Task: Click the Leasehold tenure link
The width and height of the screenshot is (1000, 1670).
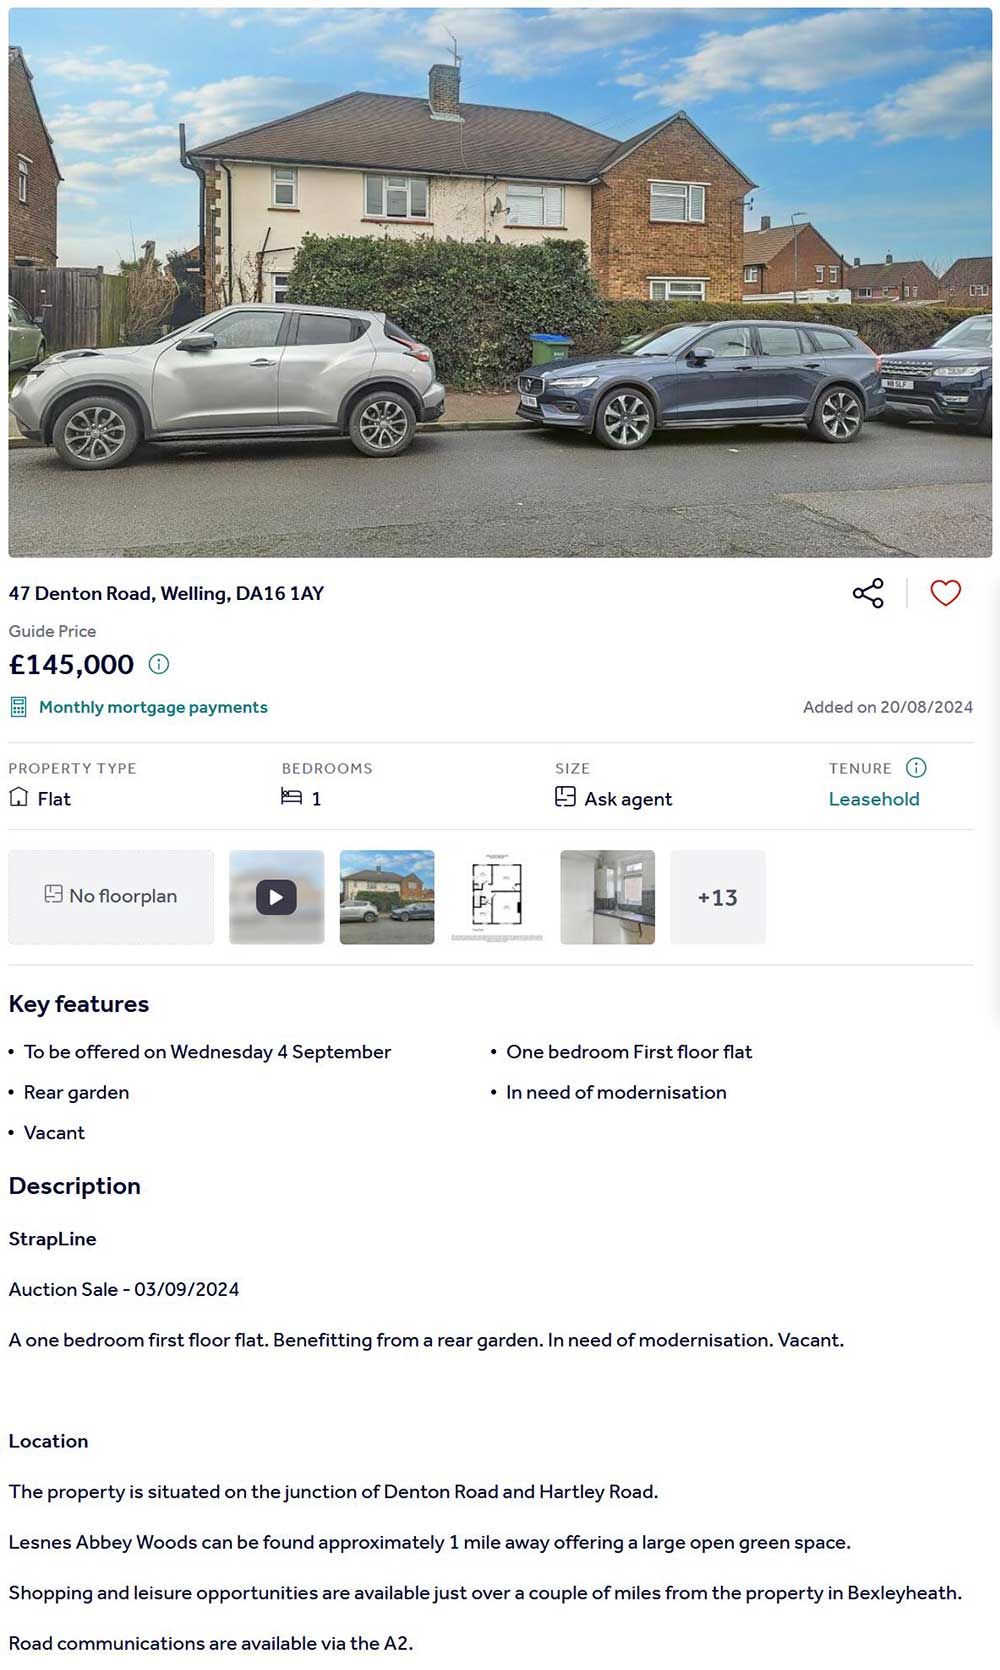Action: pyautogui.click(x=873, y=799)
